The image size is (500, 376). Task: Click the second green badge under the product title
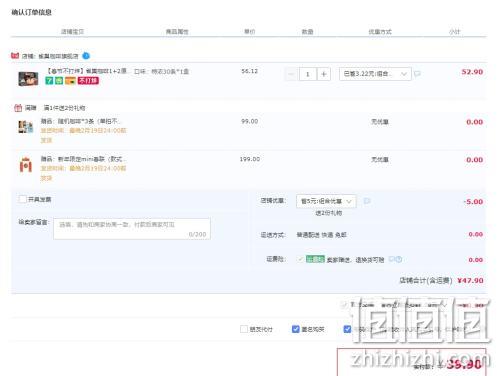59,81
